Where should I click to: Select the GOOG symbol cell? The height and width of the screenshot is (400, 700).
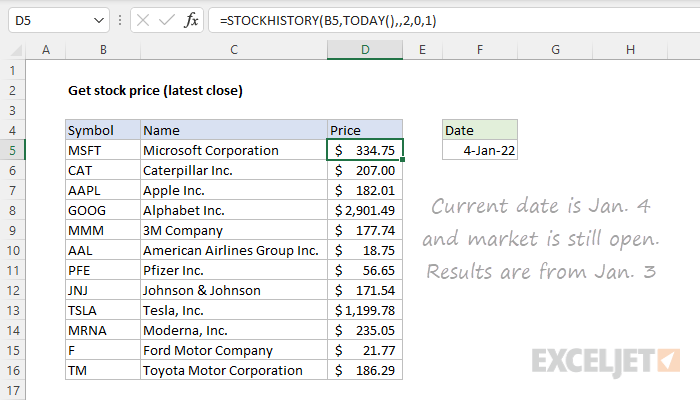103,210
